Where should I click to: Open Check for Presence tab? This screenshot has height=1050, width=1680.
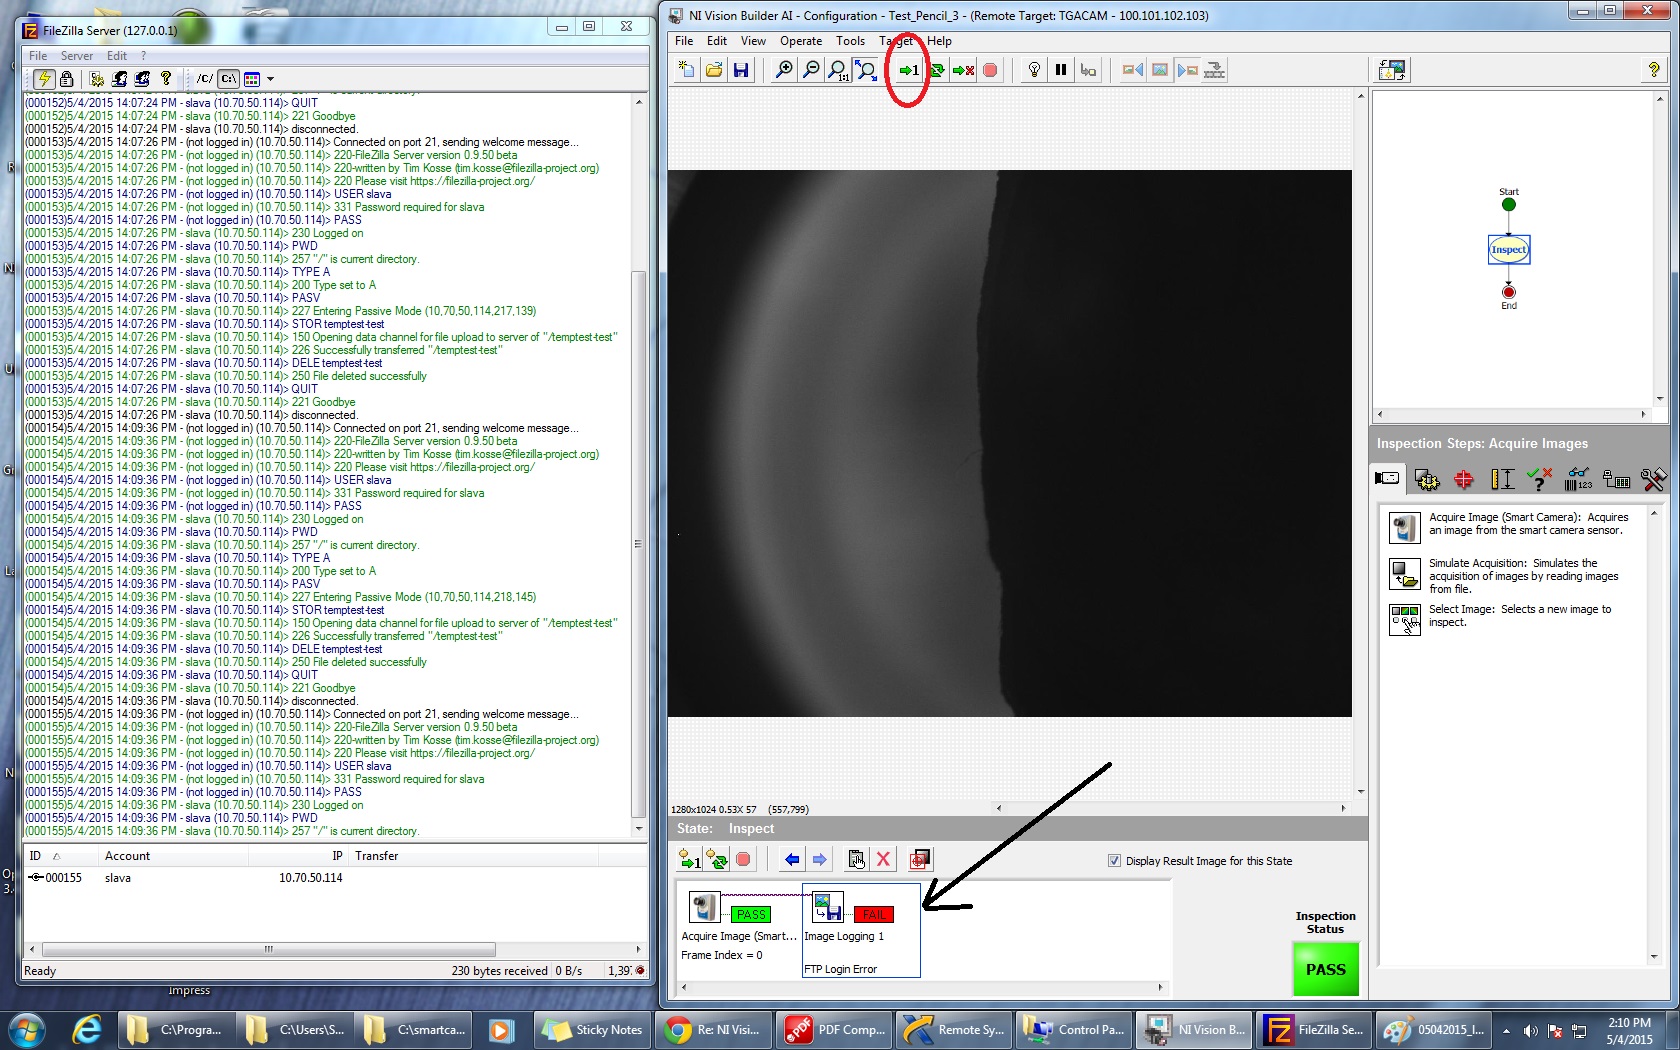click(1540, 480)
